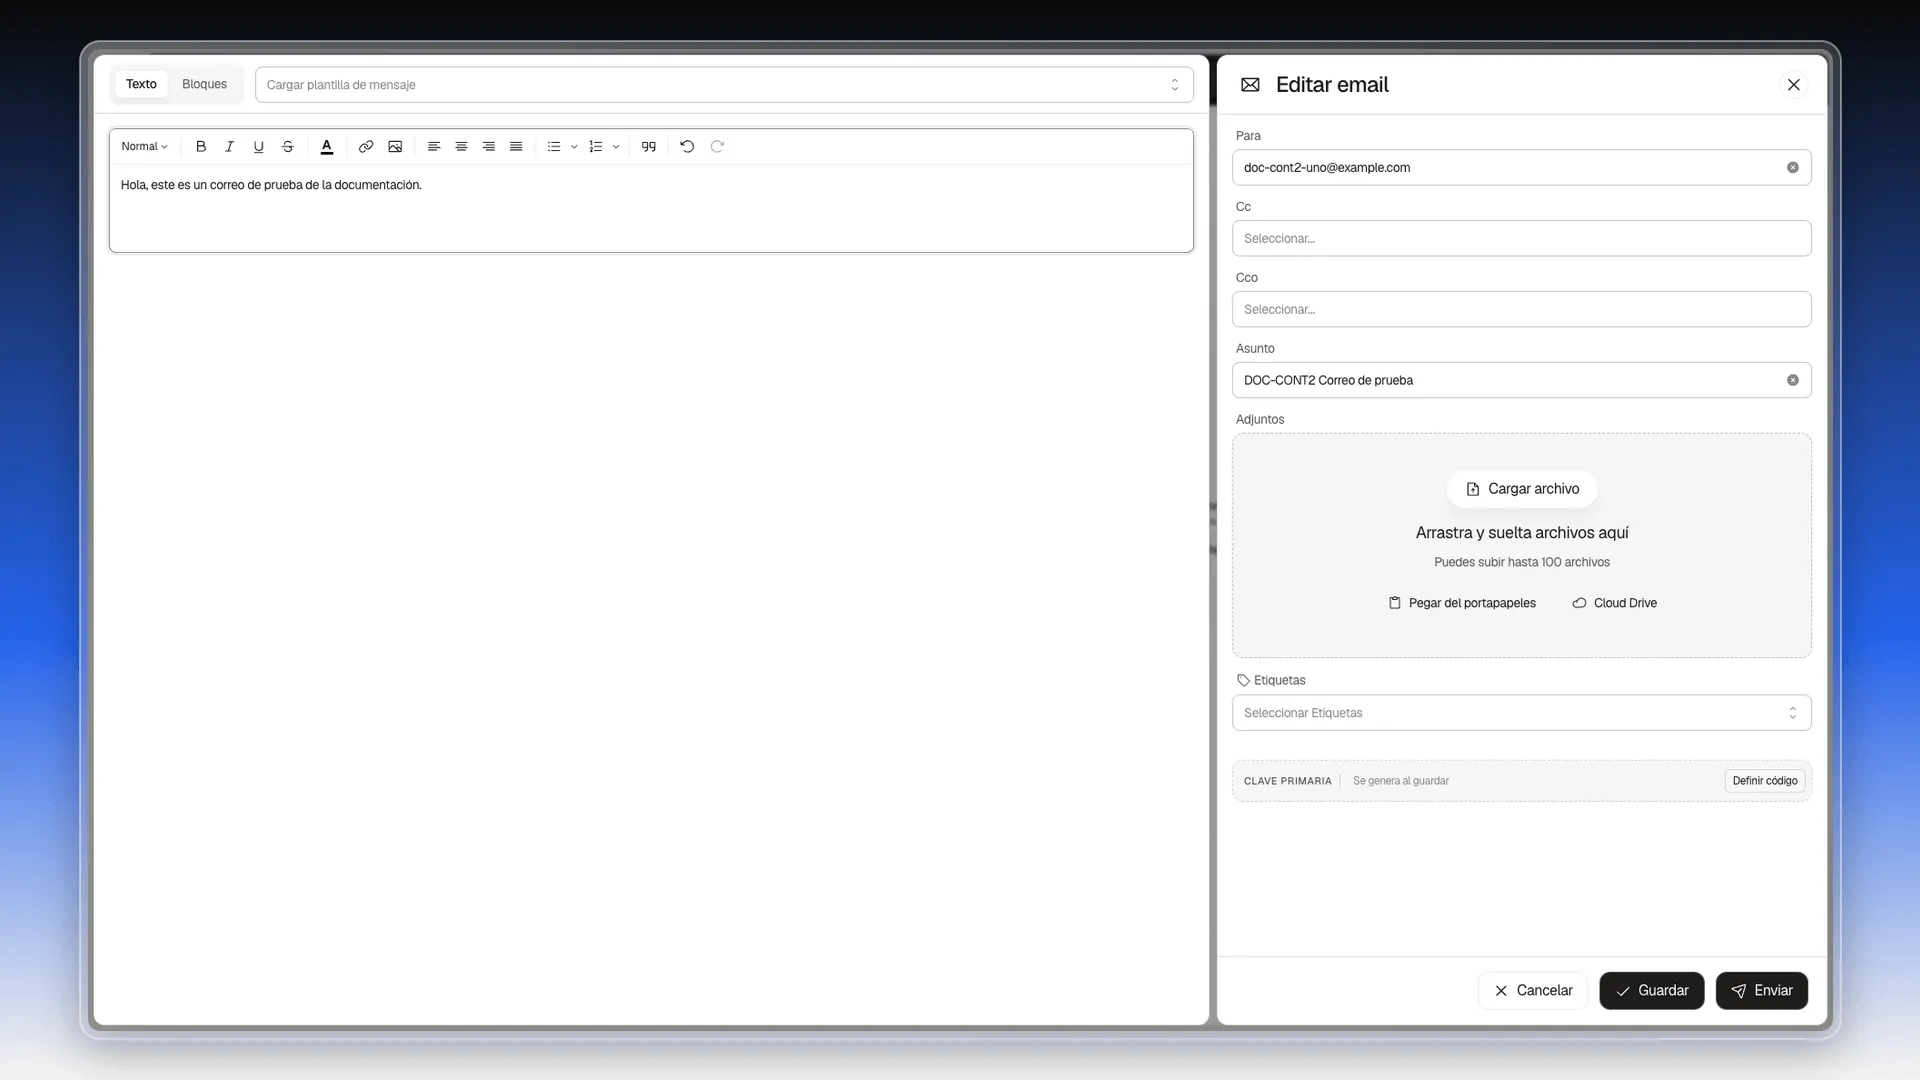This screenshot has width=1920, height=1080.
Task: Justify the text
Action: [516, 147]
